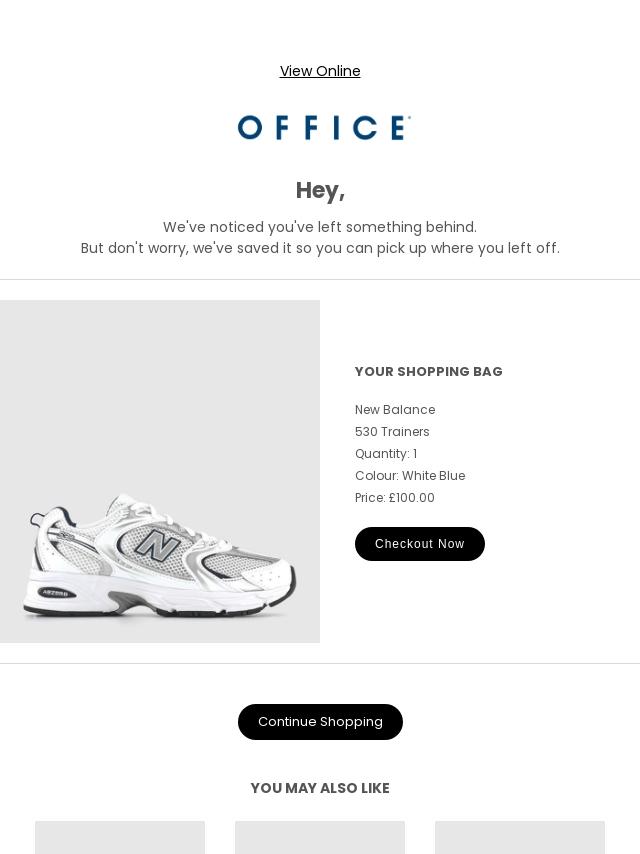Click the Quantity: 1 line

pyautogui.click(x=386, y=454)
